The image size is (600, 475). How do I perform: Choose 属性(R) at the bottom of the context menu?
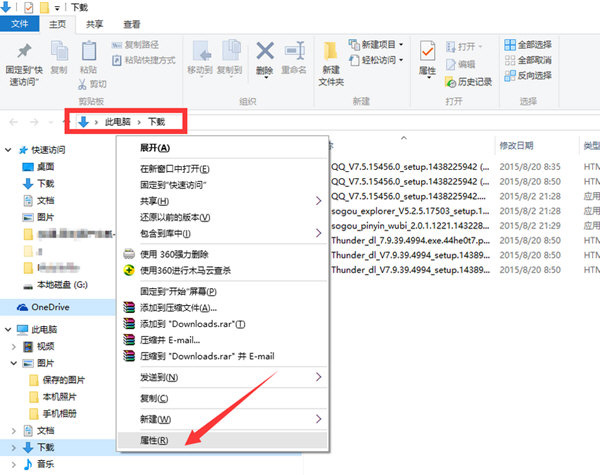tap(154, 439)
